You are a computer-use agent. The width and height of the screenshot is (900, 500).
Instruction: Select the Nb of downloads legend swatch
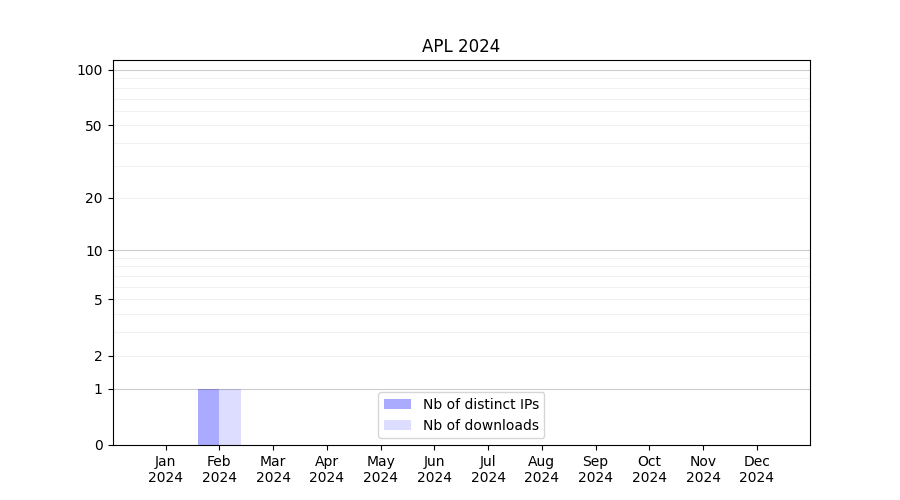pyautogui.click(x=397, y=425)
